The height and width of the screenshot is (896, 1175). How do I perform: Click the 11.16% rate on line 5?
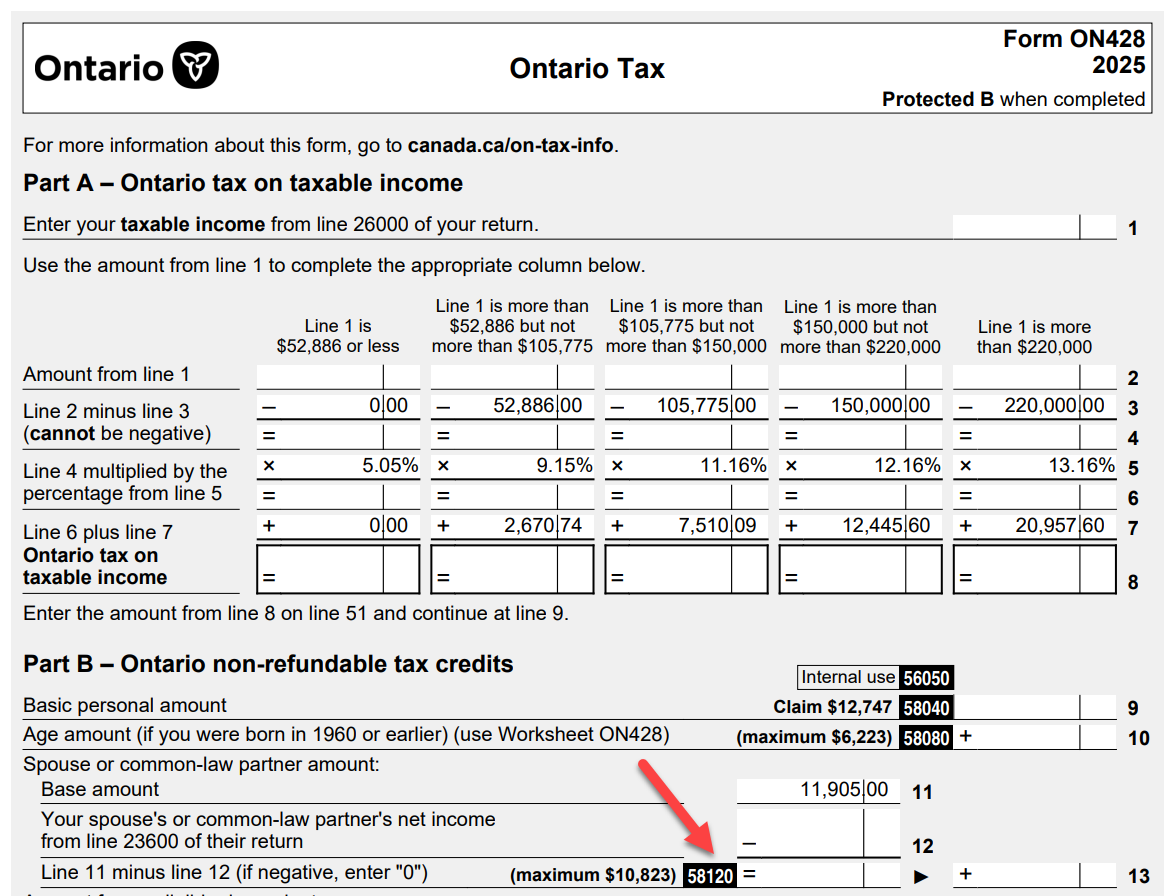[733, 466]
